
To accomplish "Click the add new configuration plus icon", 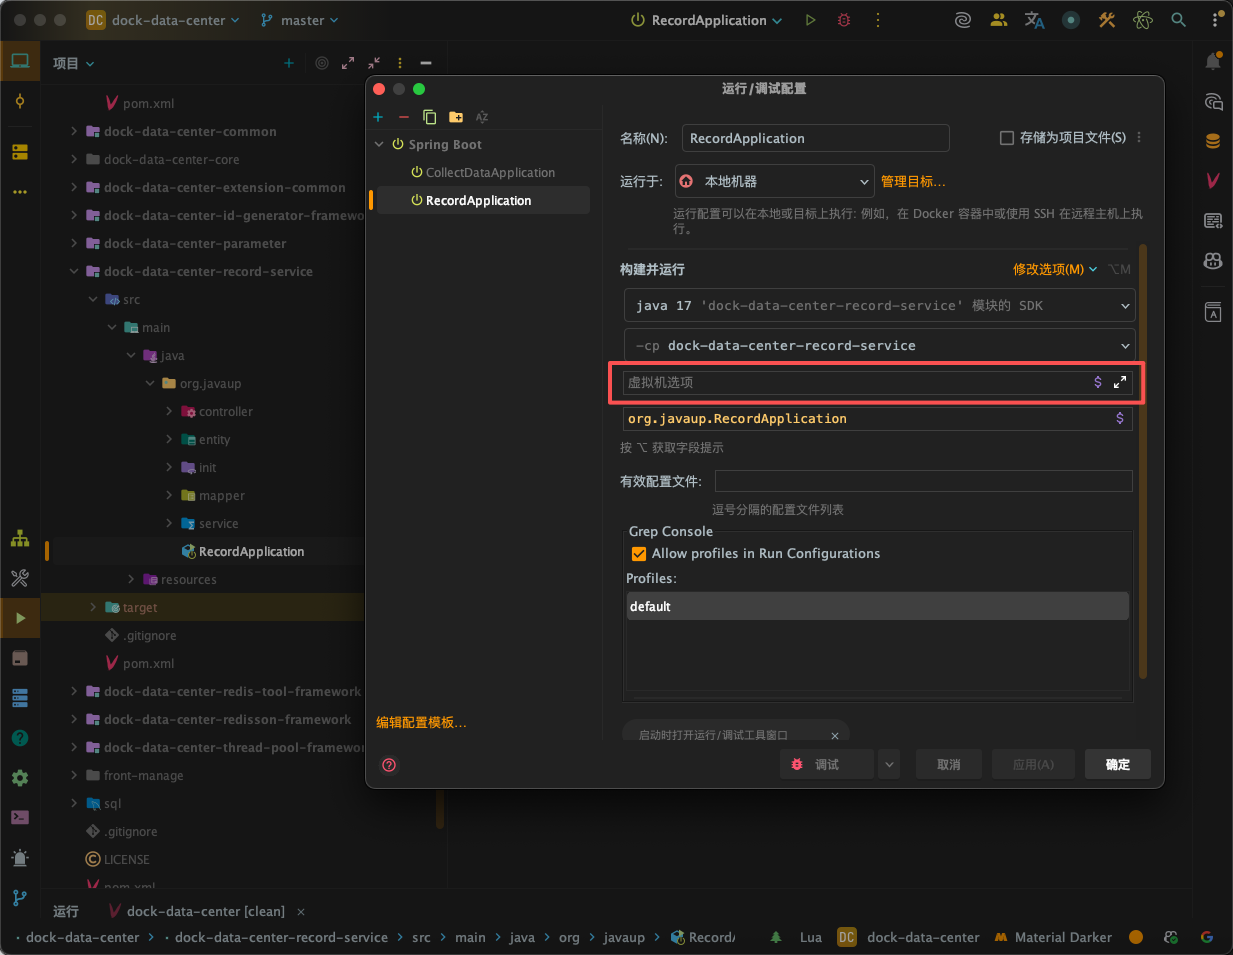I will tap(378, 117).
